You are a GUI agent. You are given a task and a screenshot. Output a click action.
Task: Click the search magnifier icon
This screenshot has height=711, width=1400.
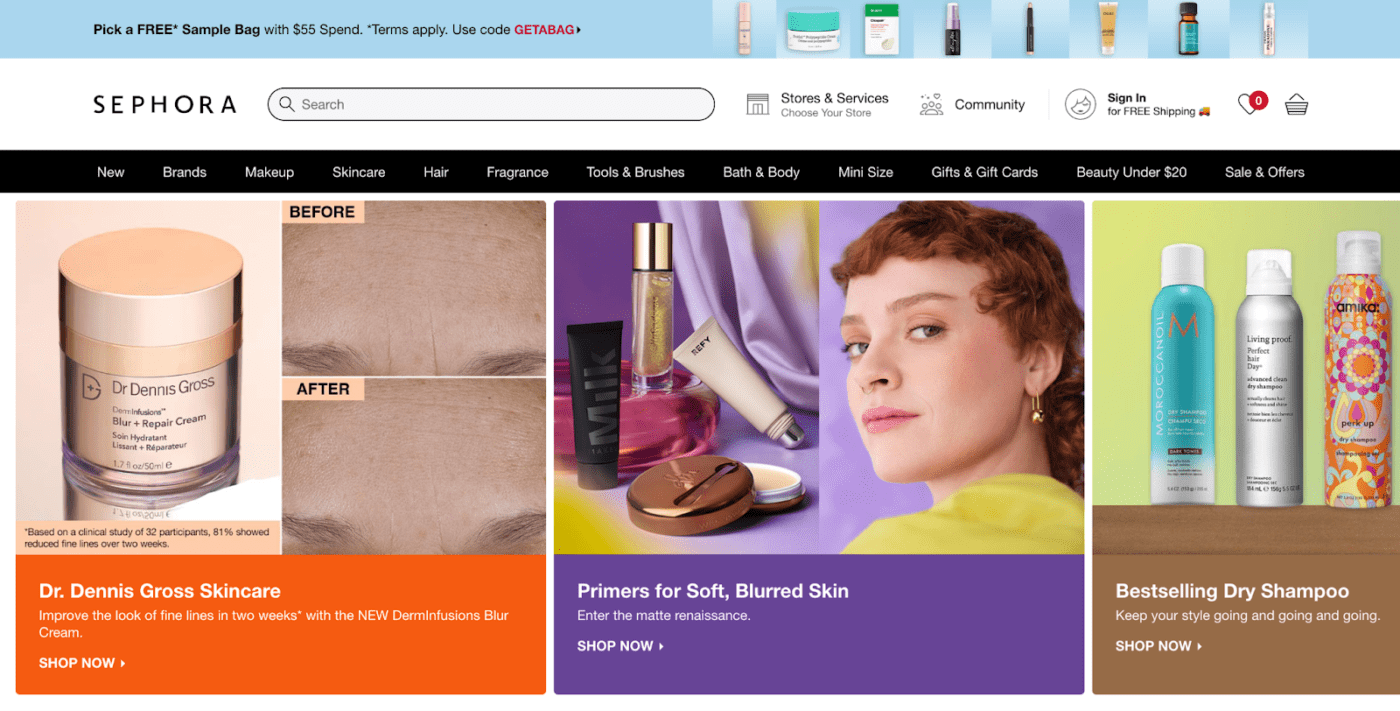point(287,104)
